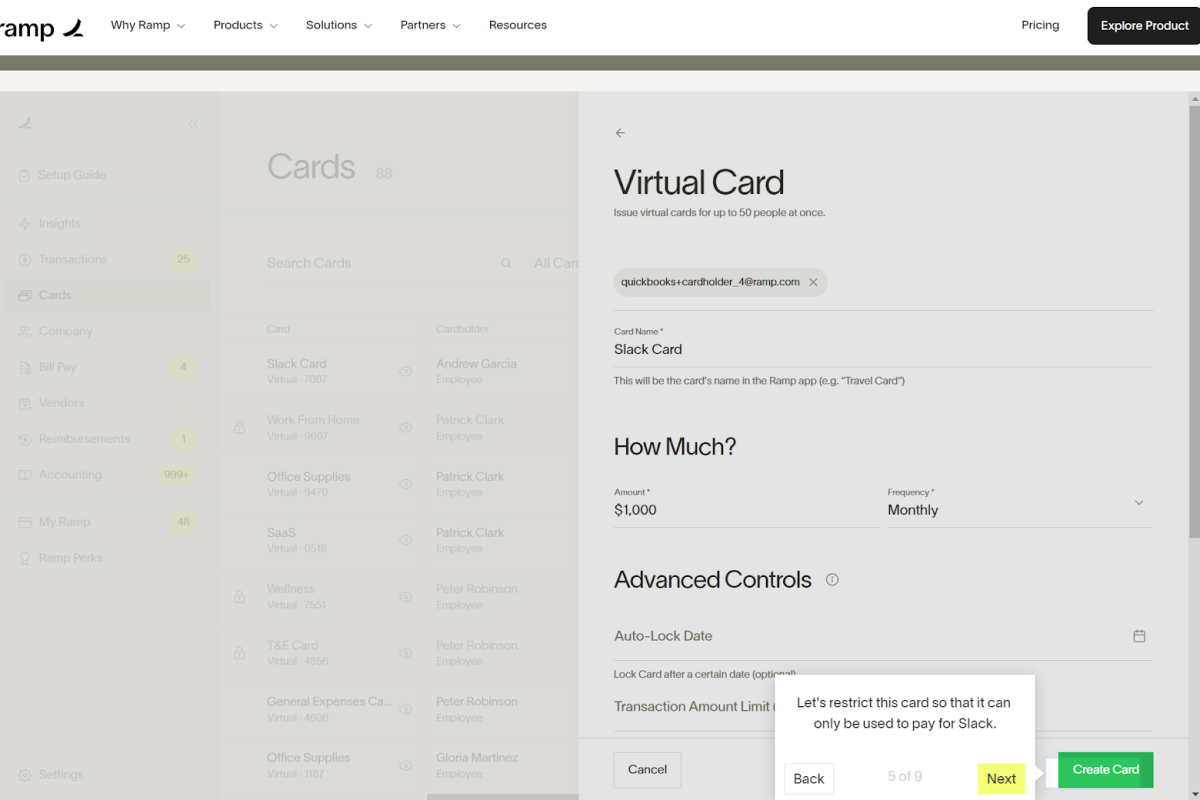Open the Frequency dropdown set to Monthly
The height and width of the screenshot is (800, 1200).
[x=1020, y=504]
